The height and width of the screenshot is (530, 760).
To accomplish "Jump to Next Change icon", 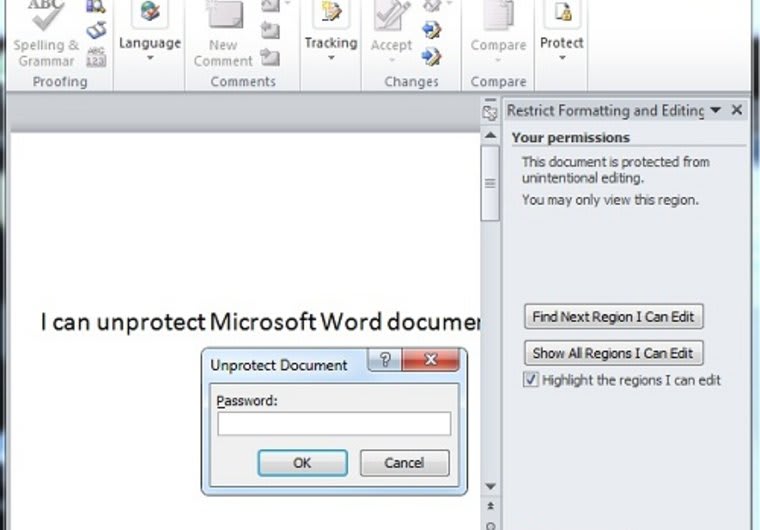I will tap(431, 57).
